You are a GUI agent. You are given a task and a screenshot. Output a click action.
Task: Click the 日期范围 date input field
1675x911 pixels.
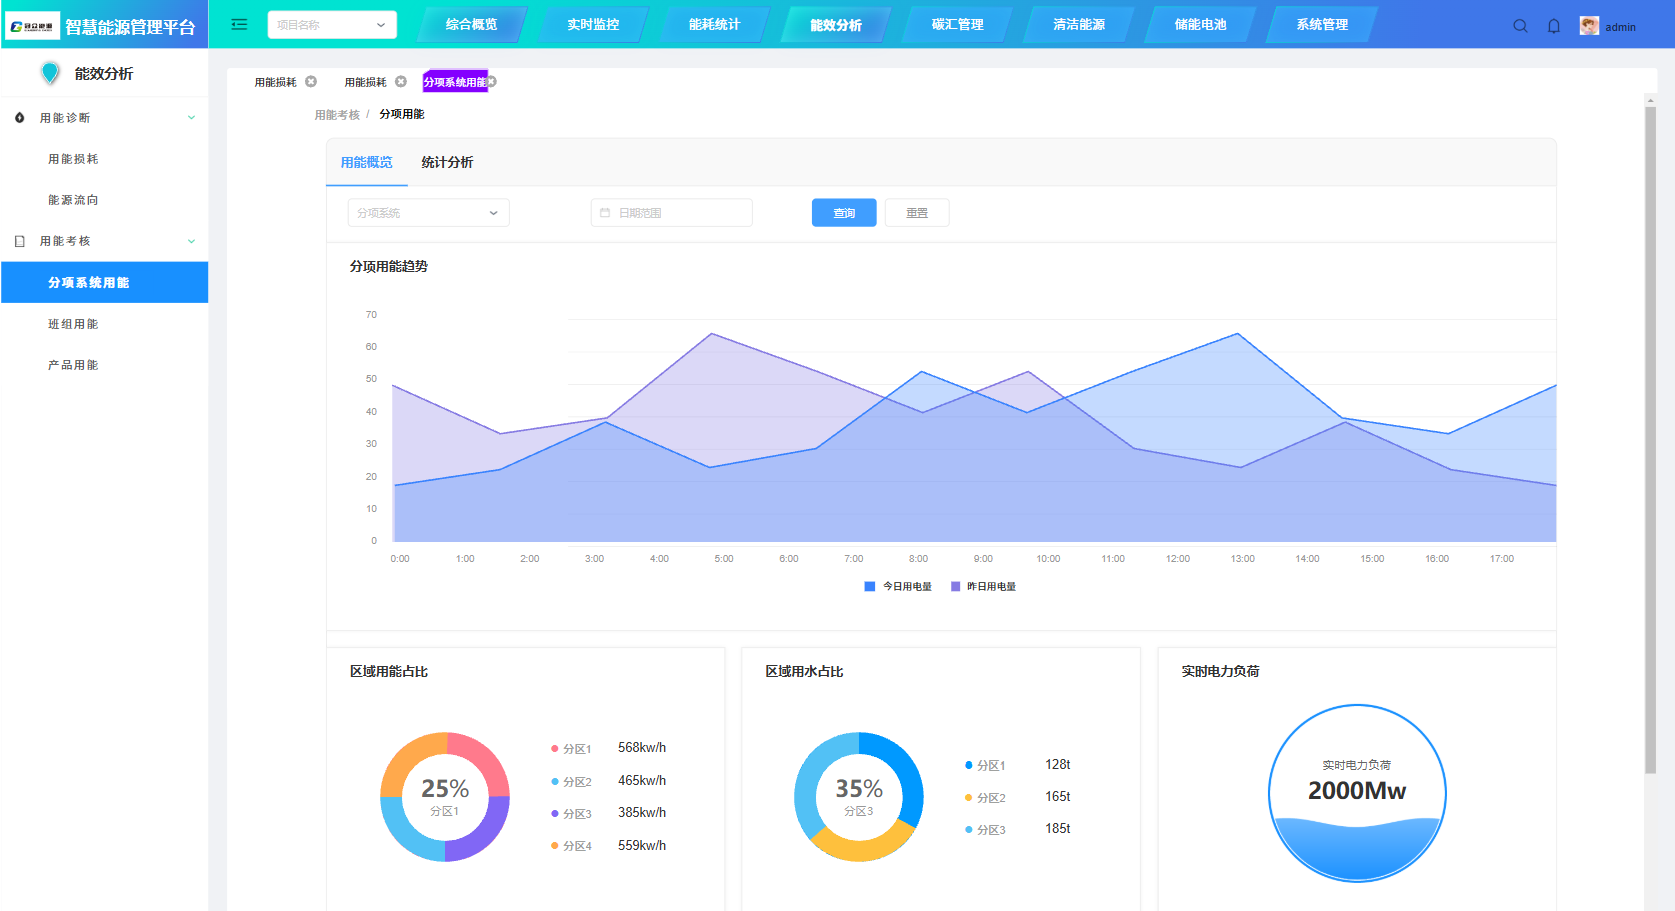point(671,213)
